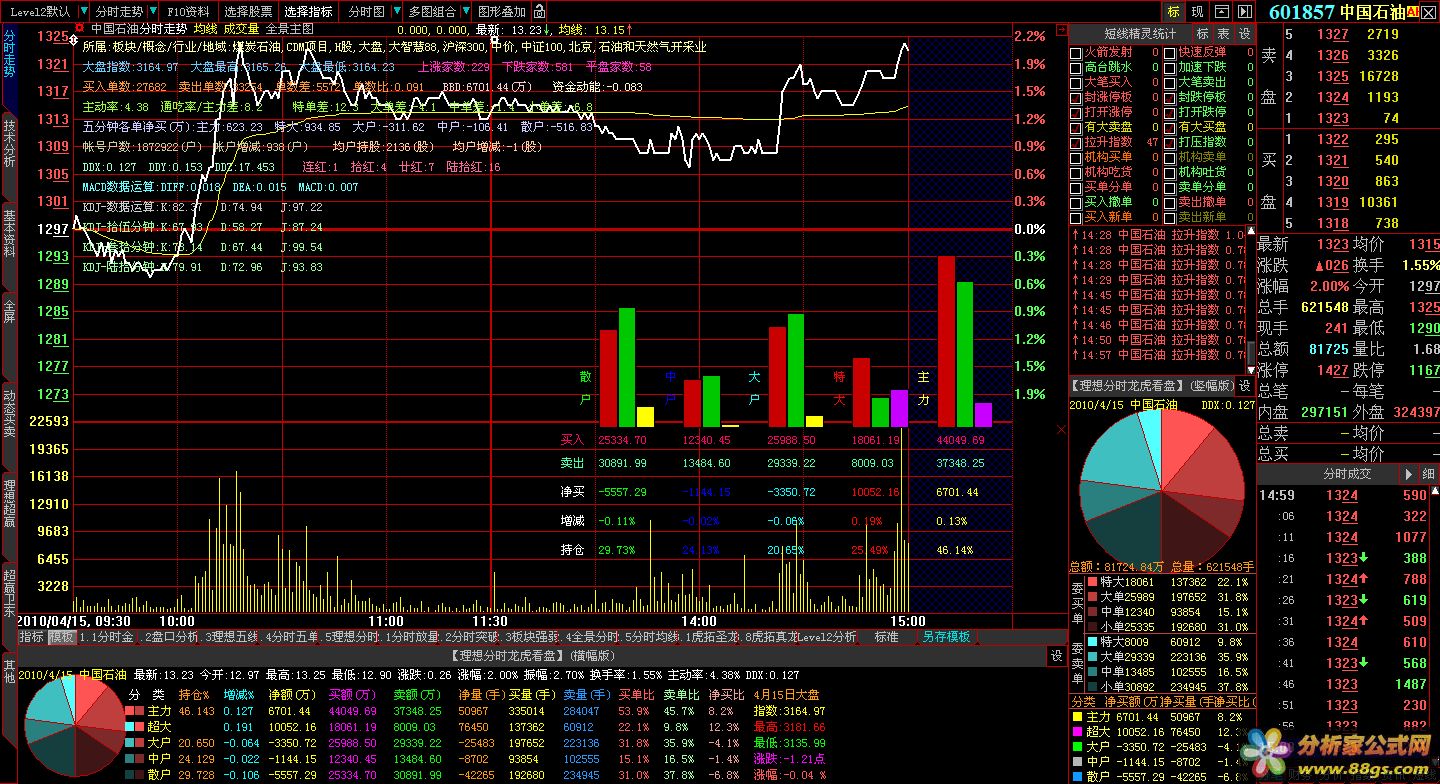Screen dimensions: 1440x784
Task: Click 模板 button in template bar
Action: (x=62, y=637)
